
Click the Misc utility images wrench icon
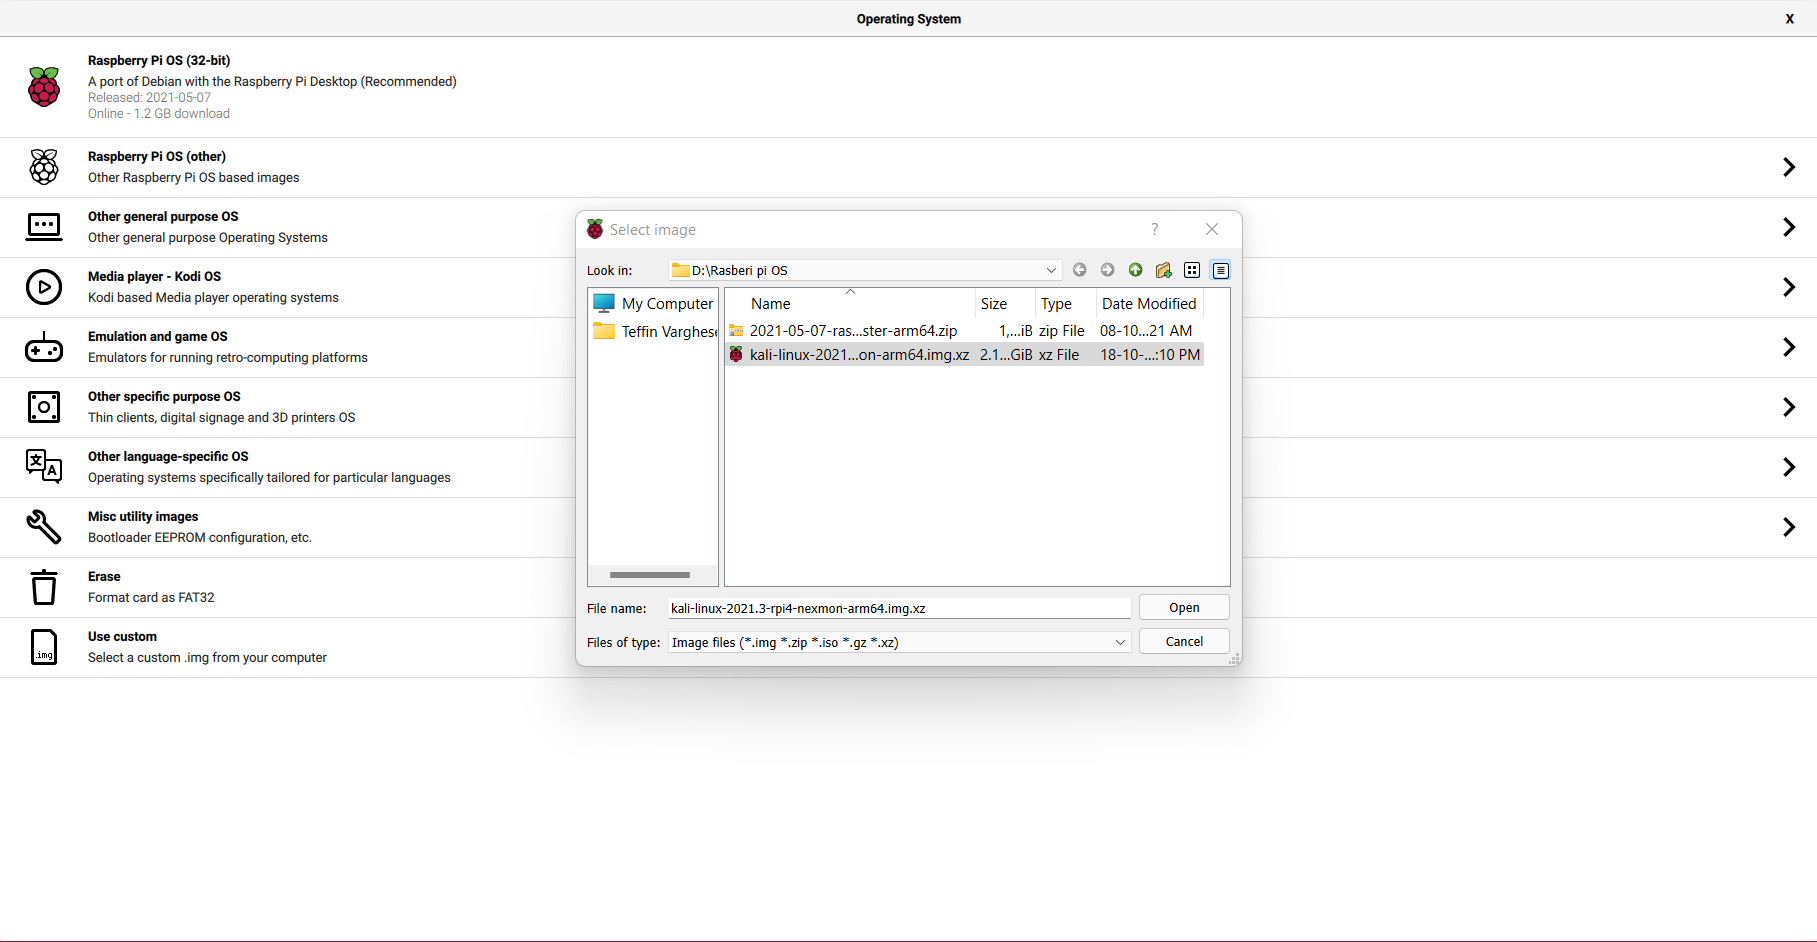44,527
